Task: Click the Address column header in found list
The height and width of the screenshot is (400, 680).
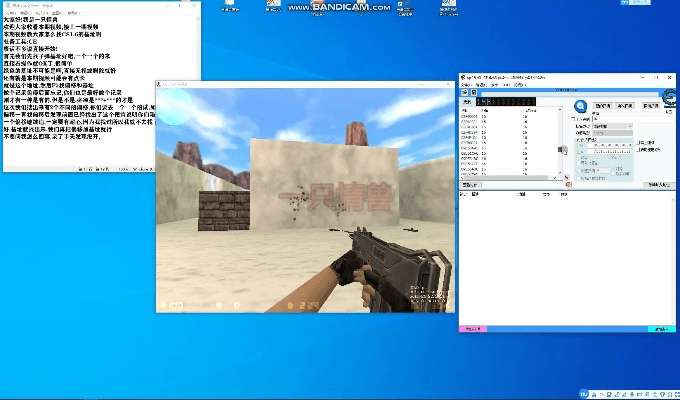Action: click(x=464, y=111)
